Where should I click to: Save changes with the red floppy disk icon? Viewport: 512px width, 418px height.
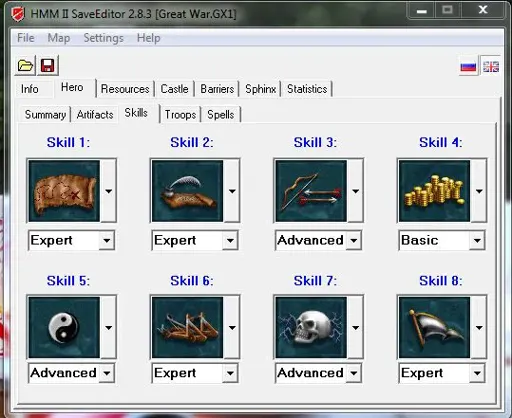(48, 65)
